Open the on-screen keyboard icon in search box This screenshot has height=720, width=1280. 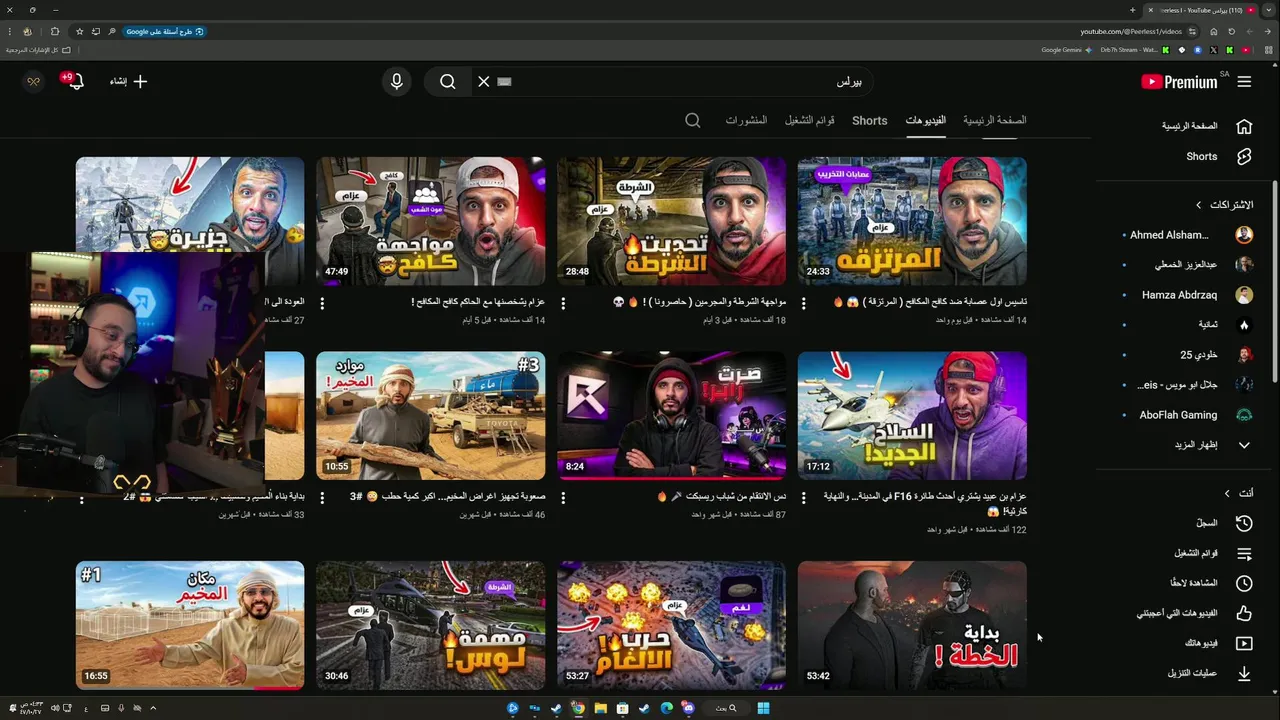[x=504, y=82]
